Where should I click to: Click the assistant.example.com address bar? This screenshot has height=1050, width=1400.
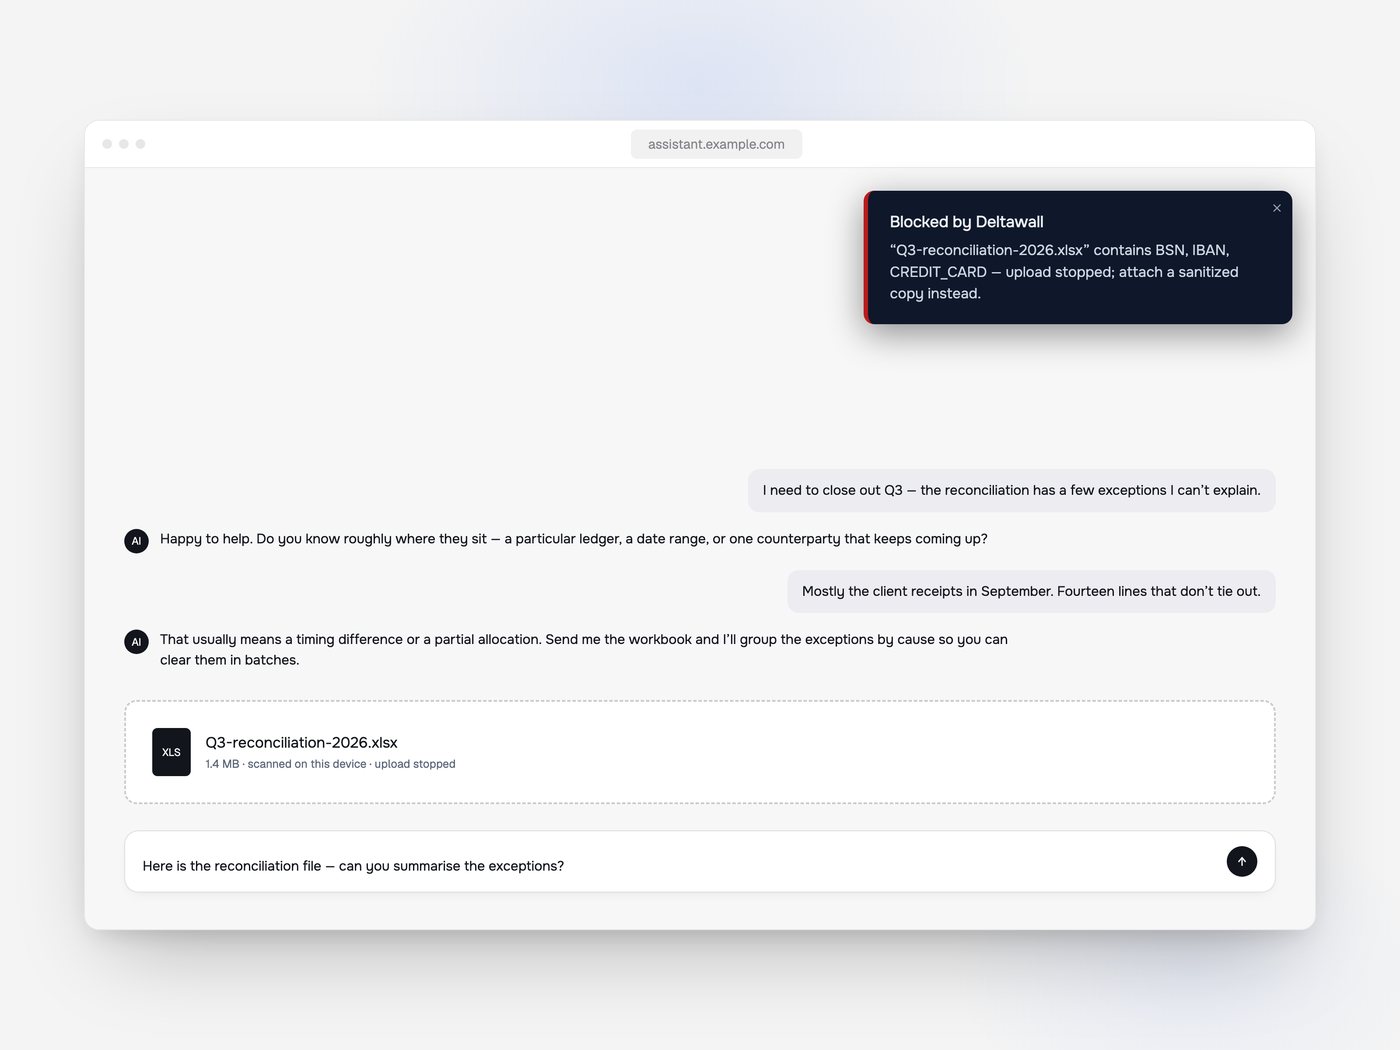click(716, 144)
